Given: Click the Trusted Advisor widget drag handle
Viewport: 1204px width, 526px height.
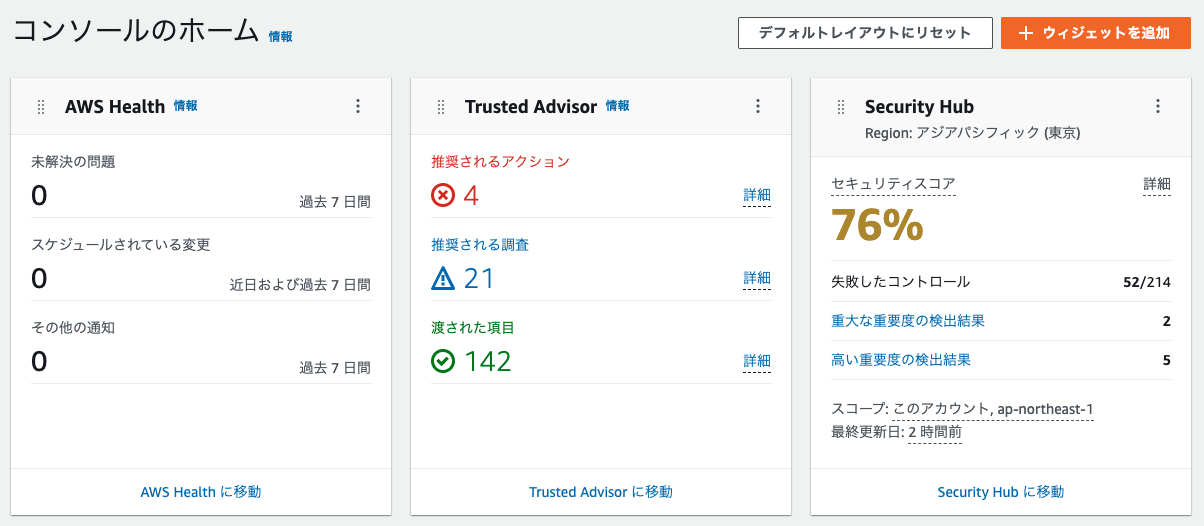Looking at the screenshot, I should point(441,107).
